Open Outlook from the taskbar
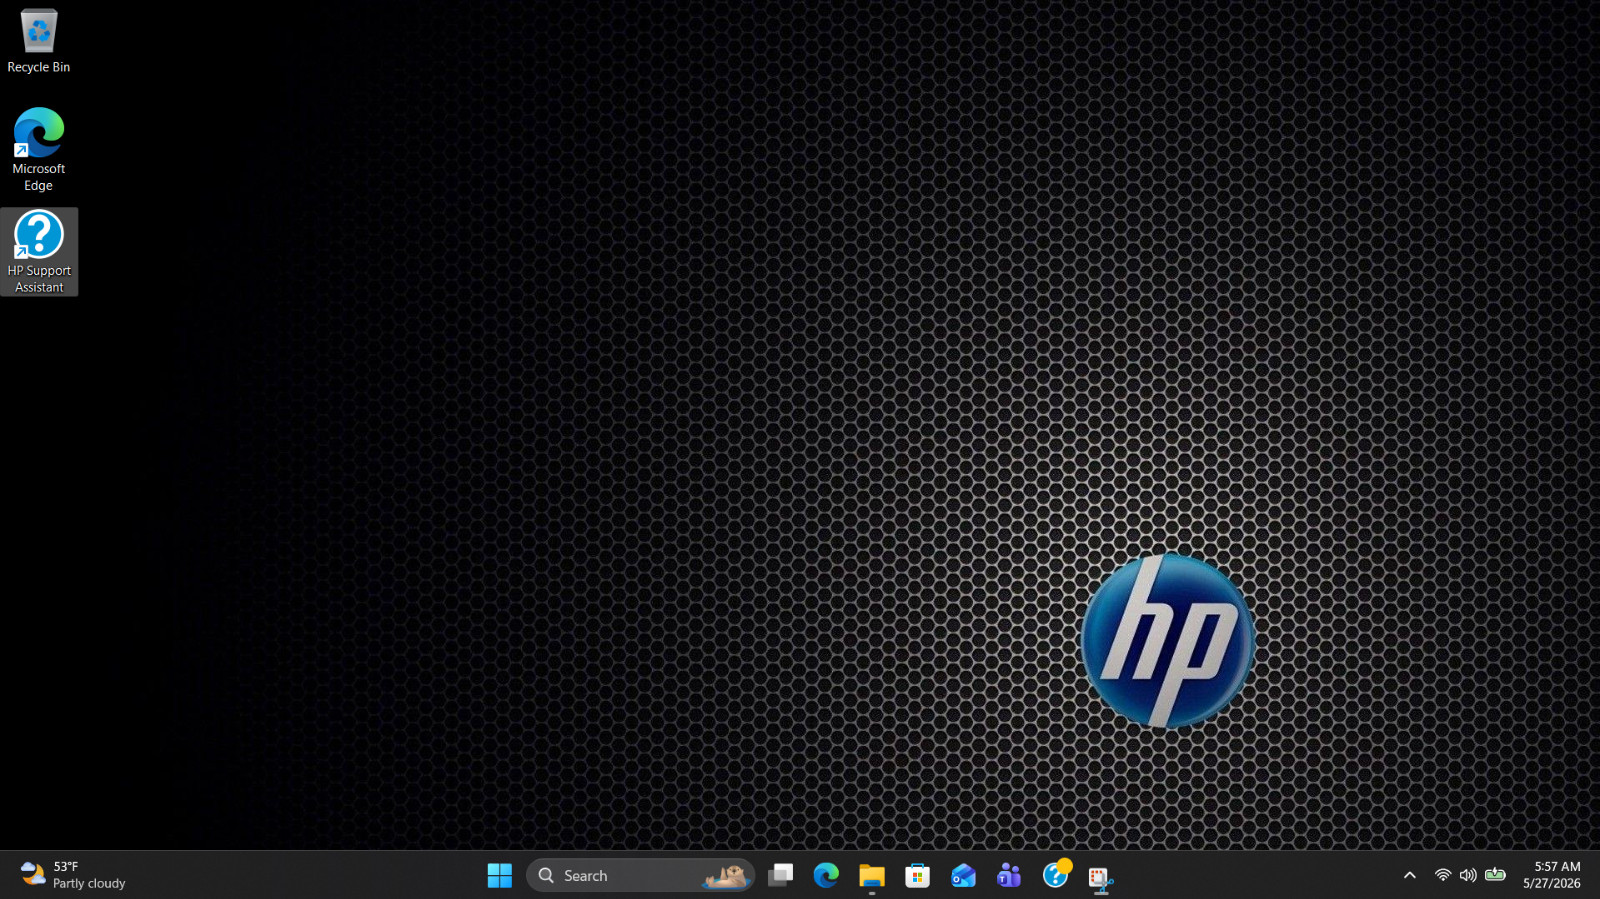Screen dimensions: 1600x899 click(x=963, y=875)
